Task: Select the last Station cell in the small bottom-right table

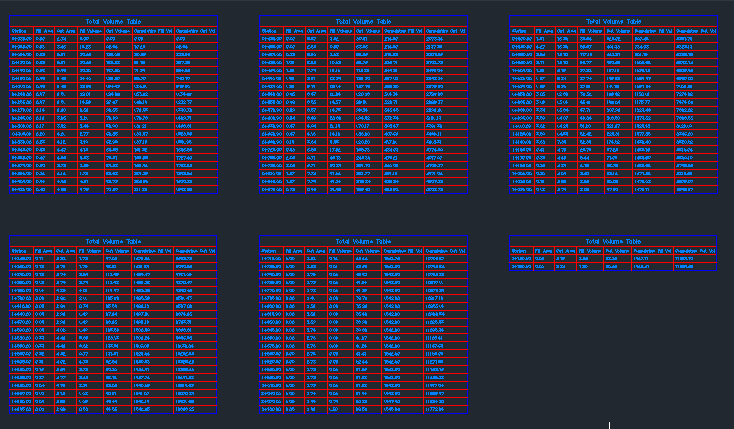Action: coord(520,267)
